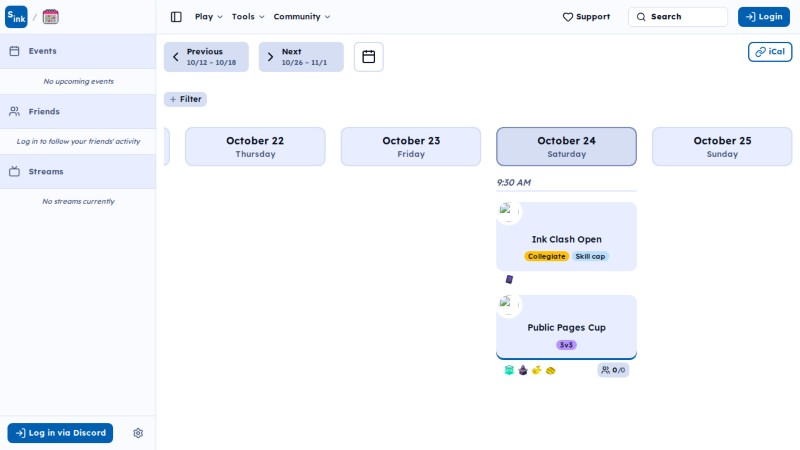Select the October 22 Thursday tab
This screenshot has width=800, height=450.
pyautogui.click(x=255, y=146)
